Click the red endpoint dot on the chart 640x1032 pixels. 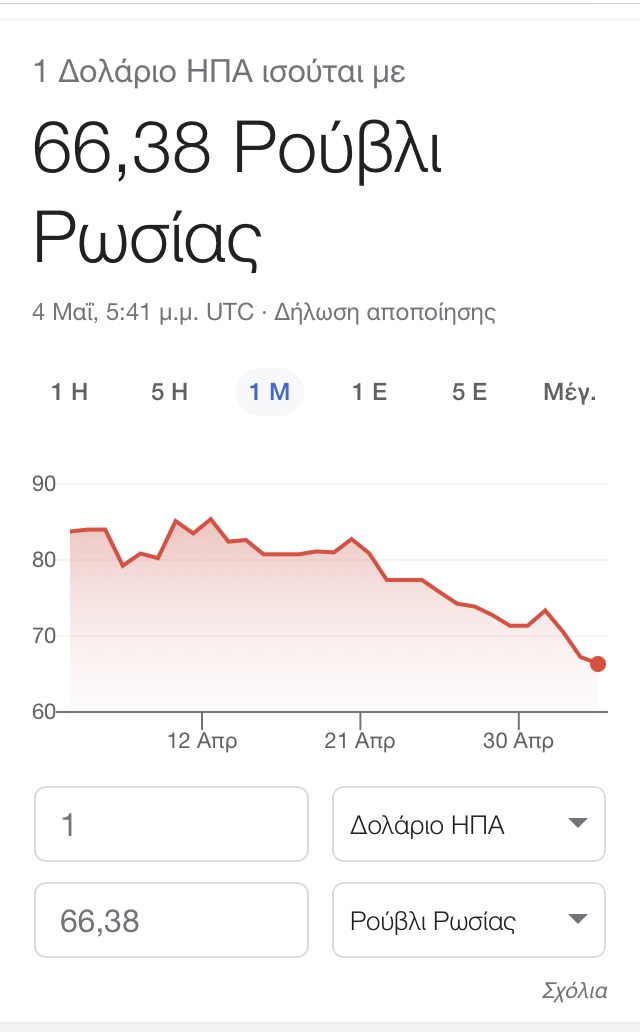(598, 664)
